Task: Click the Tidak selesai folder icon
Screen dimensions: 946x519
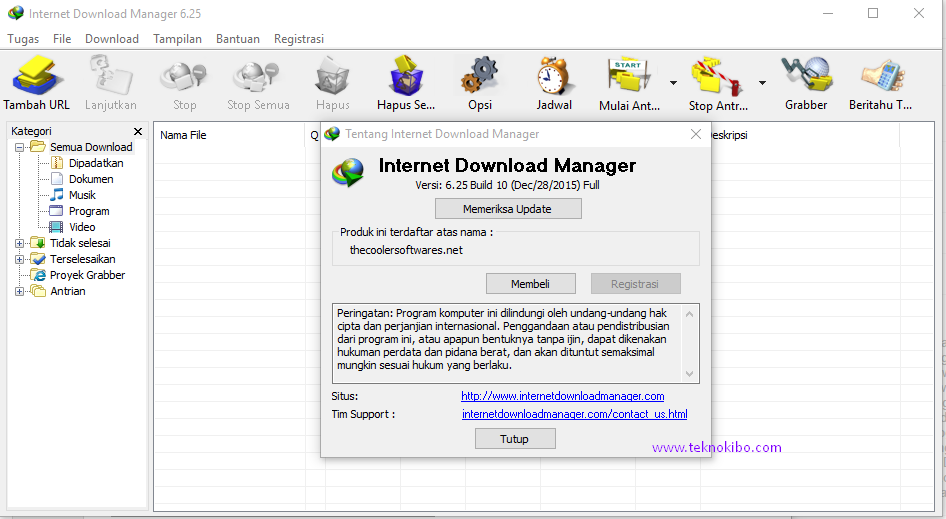Action: [38, 243]
